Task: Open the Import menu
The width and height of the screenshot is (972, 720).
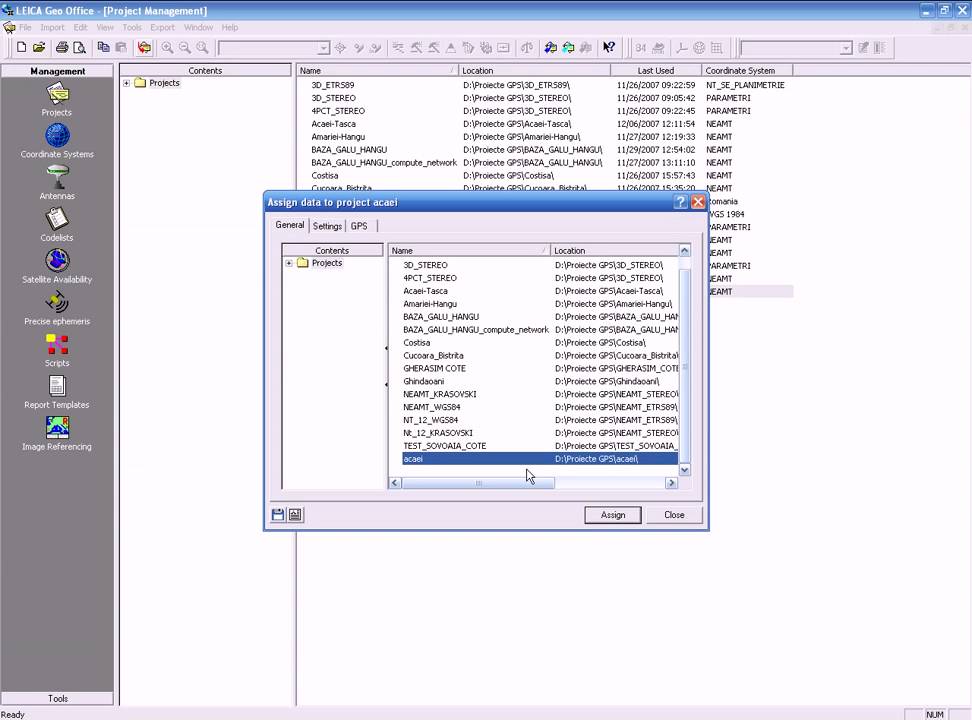Action: (x=52, y=27)
